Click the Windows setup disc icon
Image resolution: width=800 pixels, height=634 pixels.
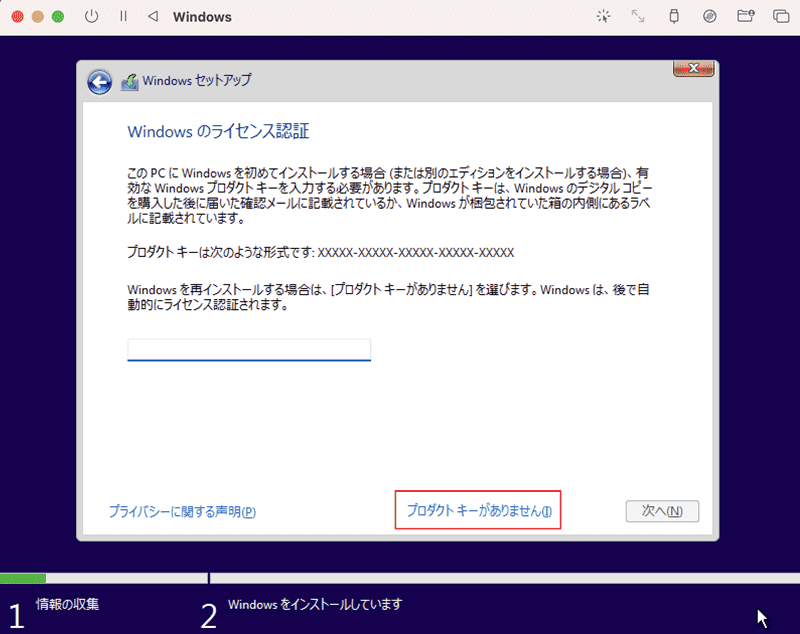point(130,82)
